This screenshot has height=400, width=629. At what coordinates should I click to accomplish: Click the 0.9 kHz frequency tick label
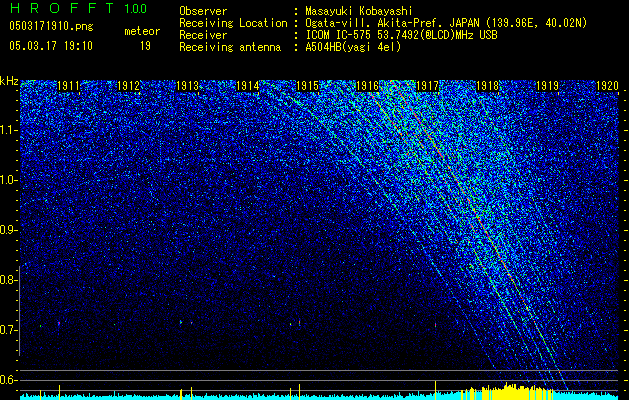tap(9, 230)
